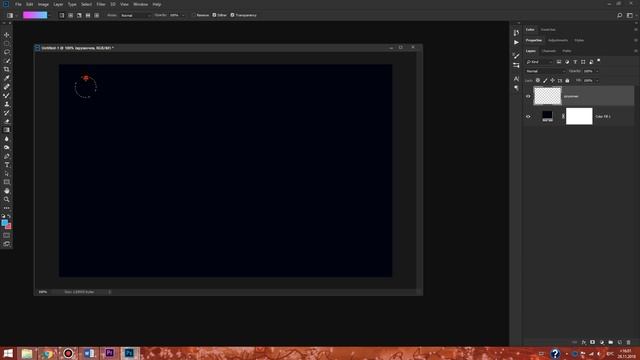Screen dimensions: 640x360
Task: Open Word from Windows taskbar
Action: (x=89, y=353)
